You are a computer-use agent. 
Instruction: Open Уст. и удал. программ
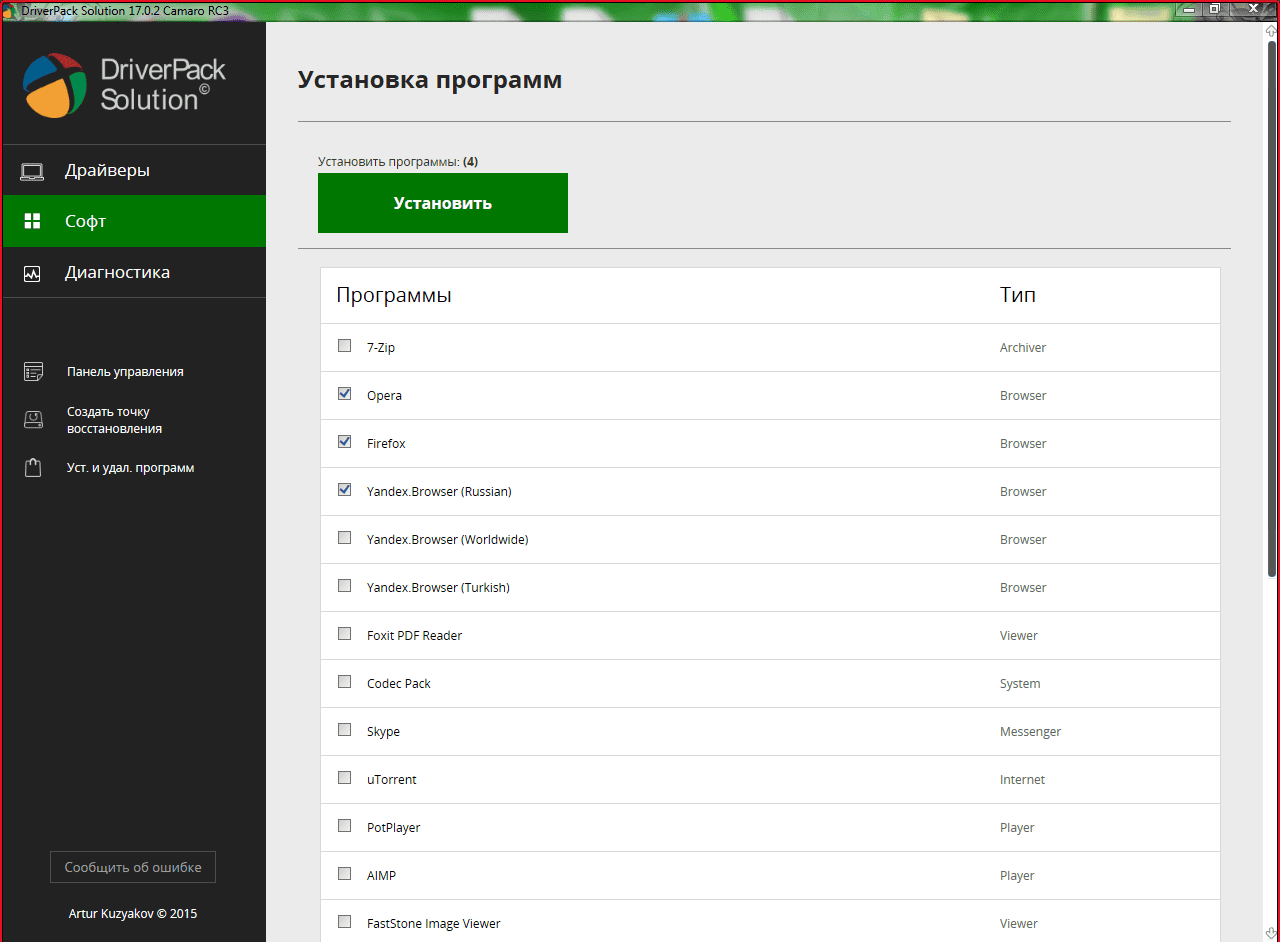point(130,468)
